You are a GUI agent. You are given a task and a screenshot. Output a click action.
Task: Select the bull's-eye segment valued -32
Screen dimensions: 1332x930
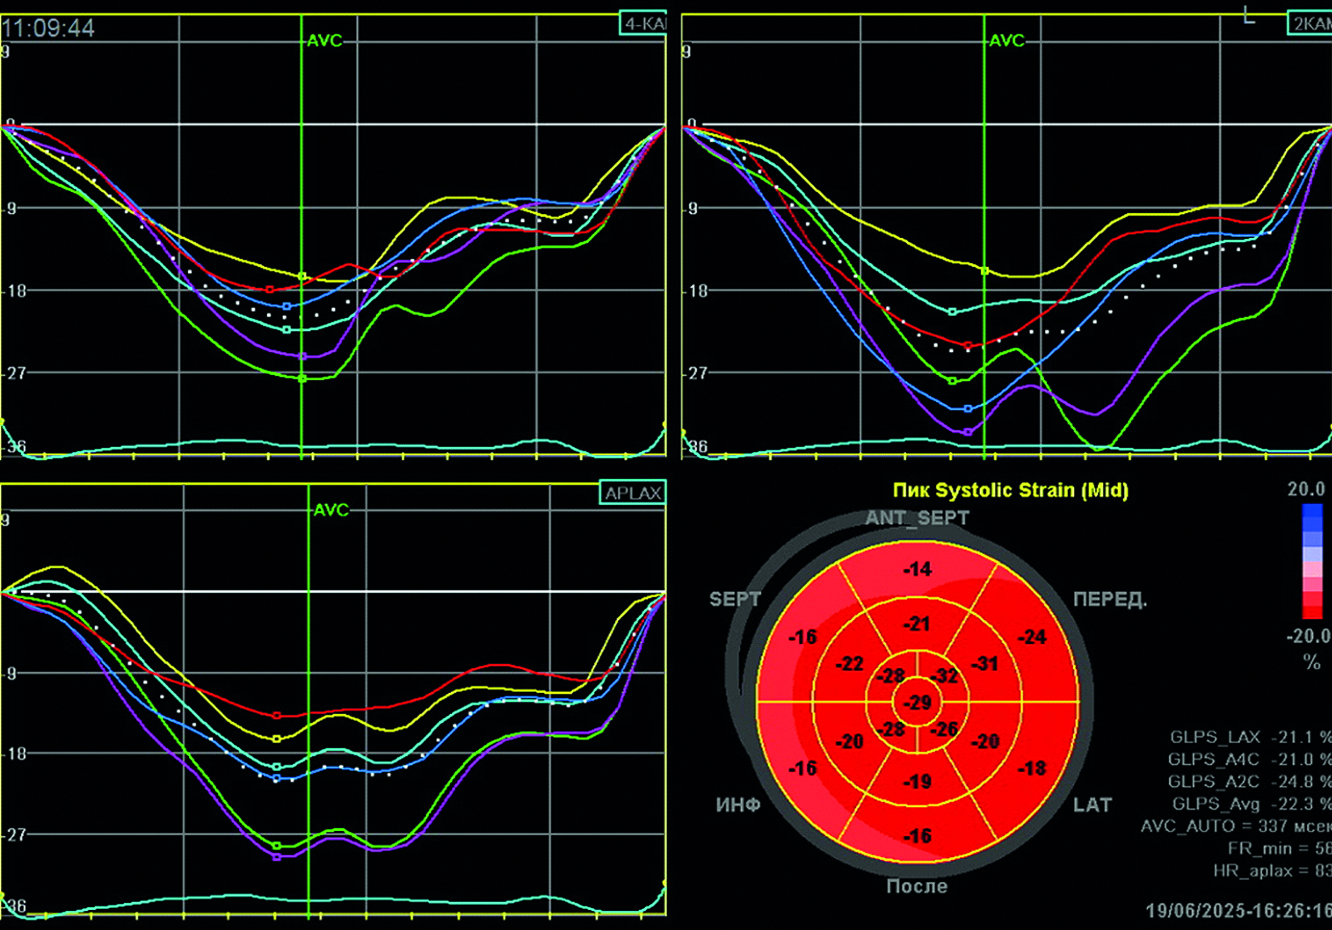[945, 677]
